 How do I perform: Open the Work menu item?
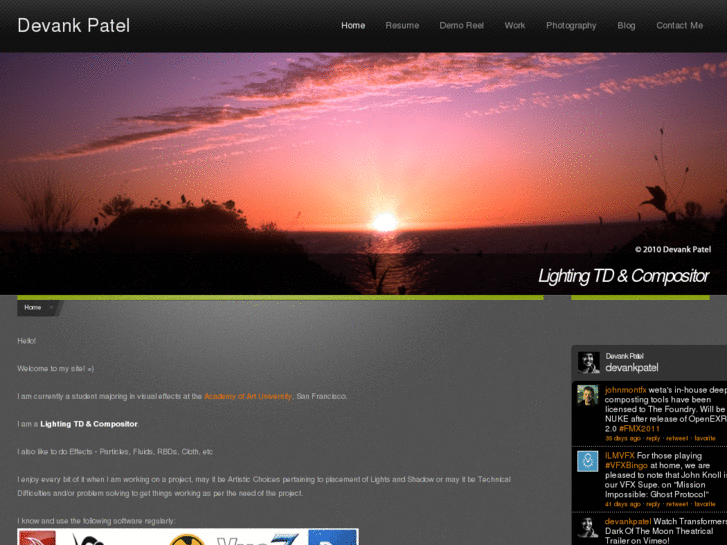pos(515,26)
